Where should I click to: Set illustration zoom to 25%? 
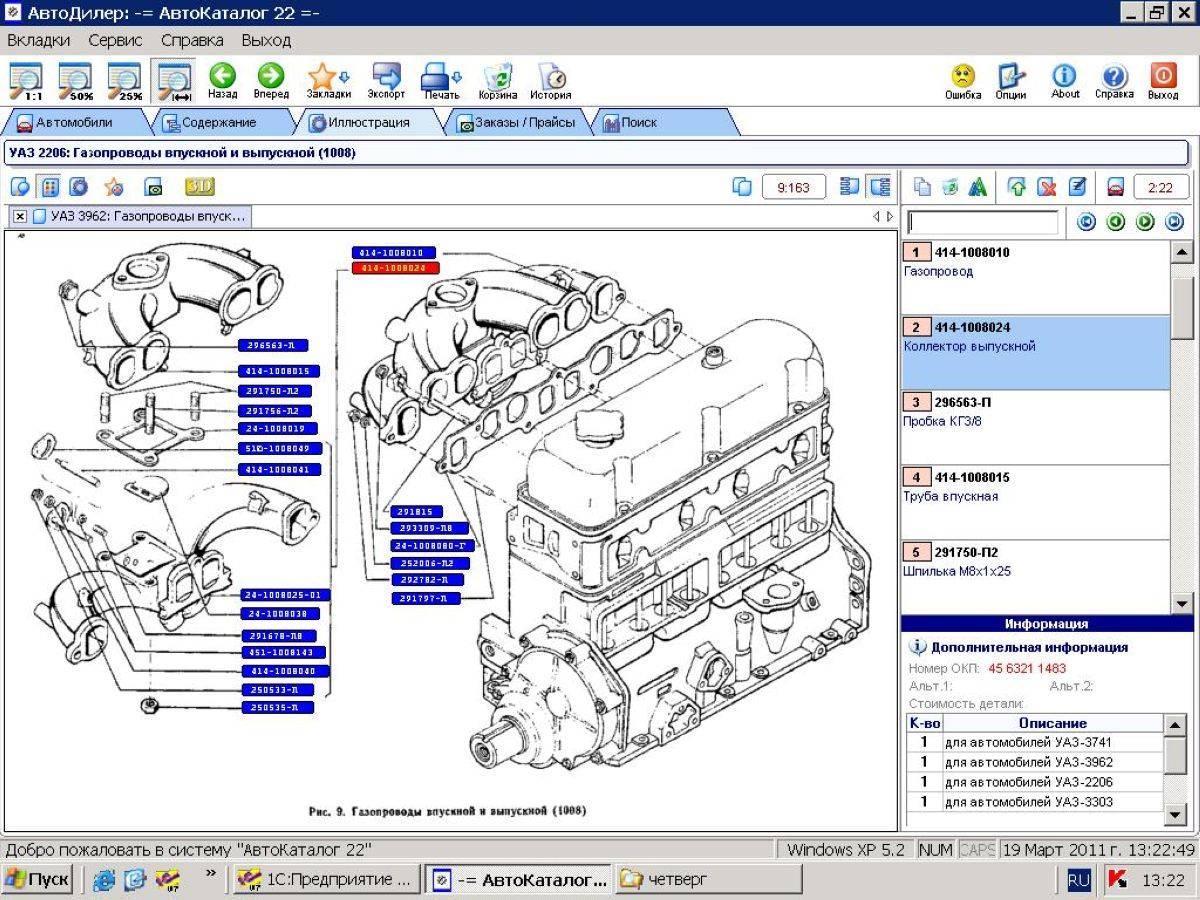[x=124, y=81]
